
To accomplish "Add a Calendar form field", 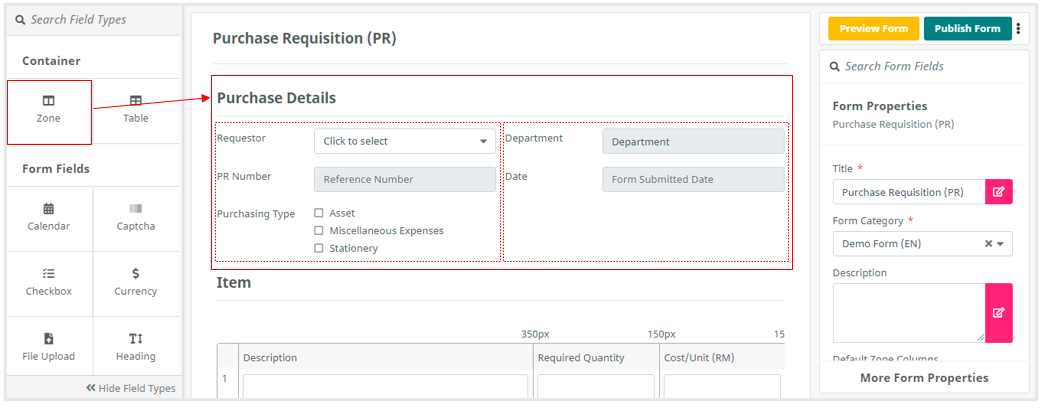I will coord(49,218).
